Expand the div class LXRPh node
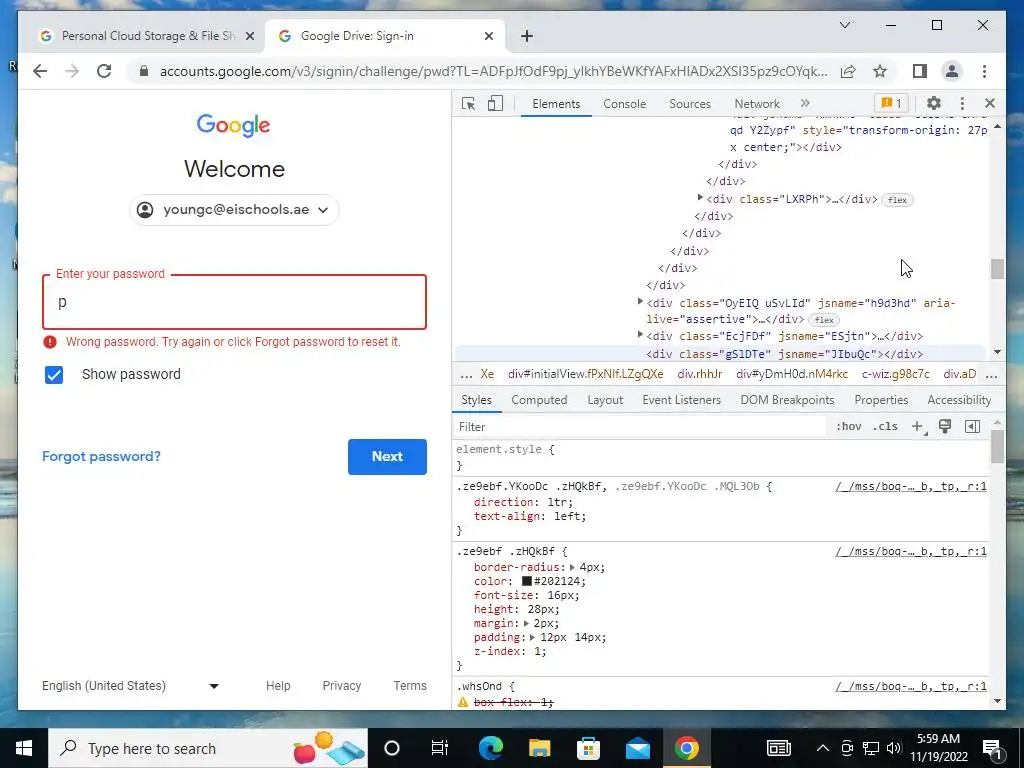The width and height of the screenshot is (1024, 768). pos(700,197)
